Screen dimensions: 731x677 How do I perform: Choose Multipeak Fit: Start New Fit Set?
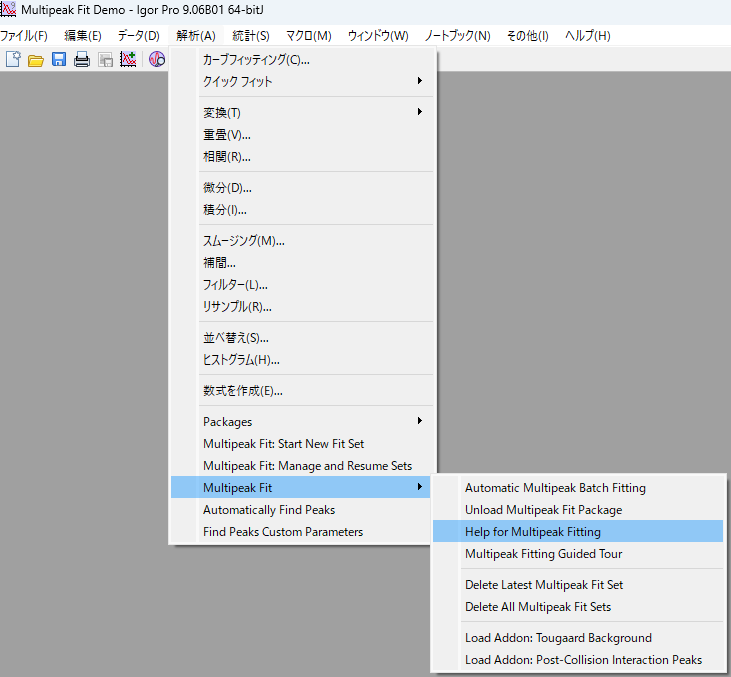pos(302,443)
